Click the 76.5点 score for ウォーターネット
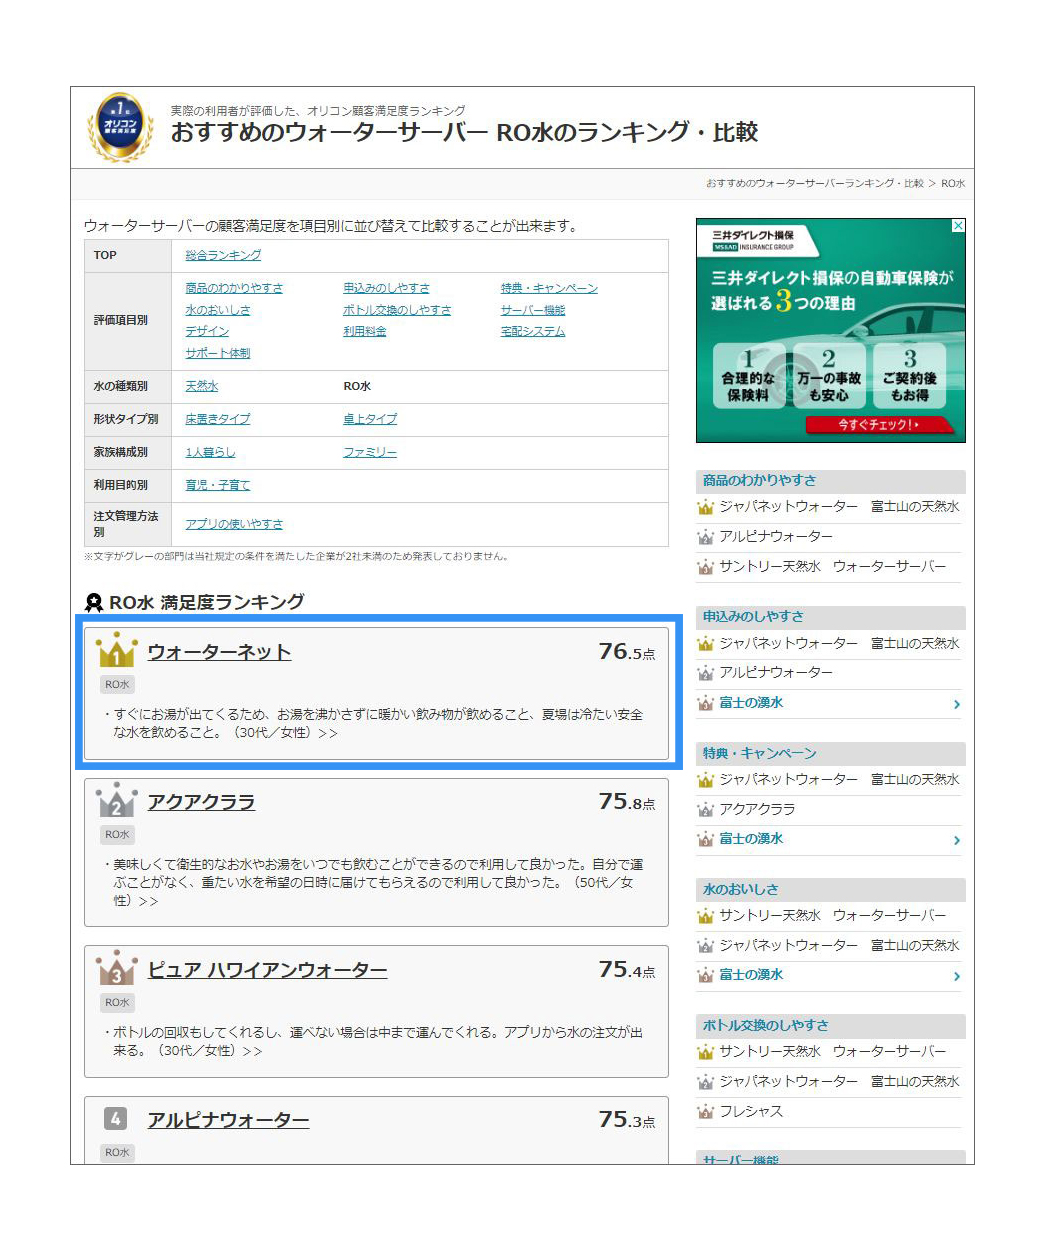Image resolution: width=1050 pixels, height=1260 pixels. (x=627, y=652)
